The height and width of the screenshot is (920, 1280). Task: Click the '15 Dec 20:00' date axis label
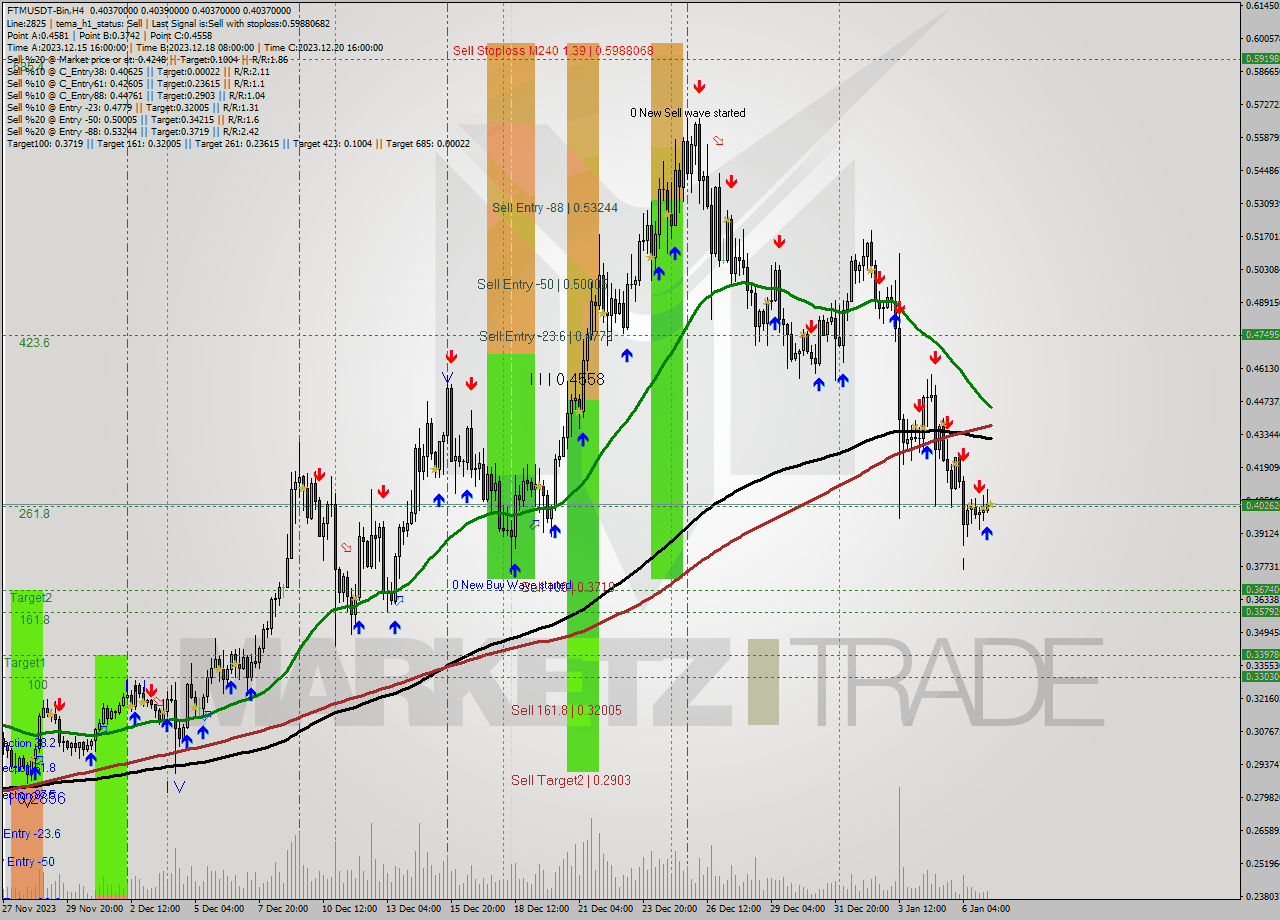tap(477, 909)
